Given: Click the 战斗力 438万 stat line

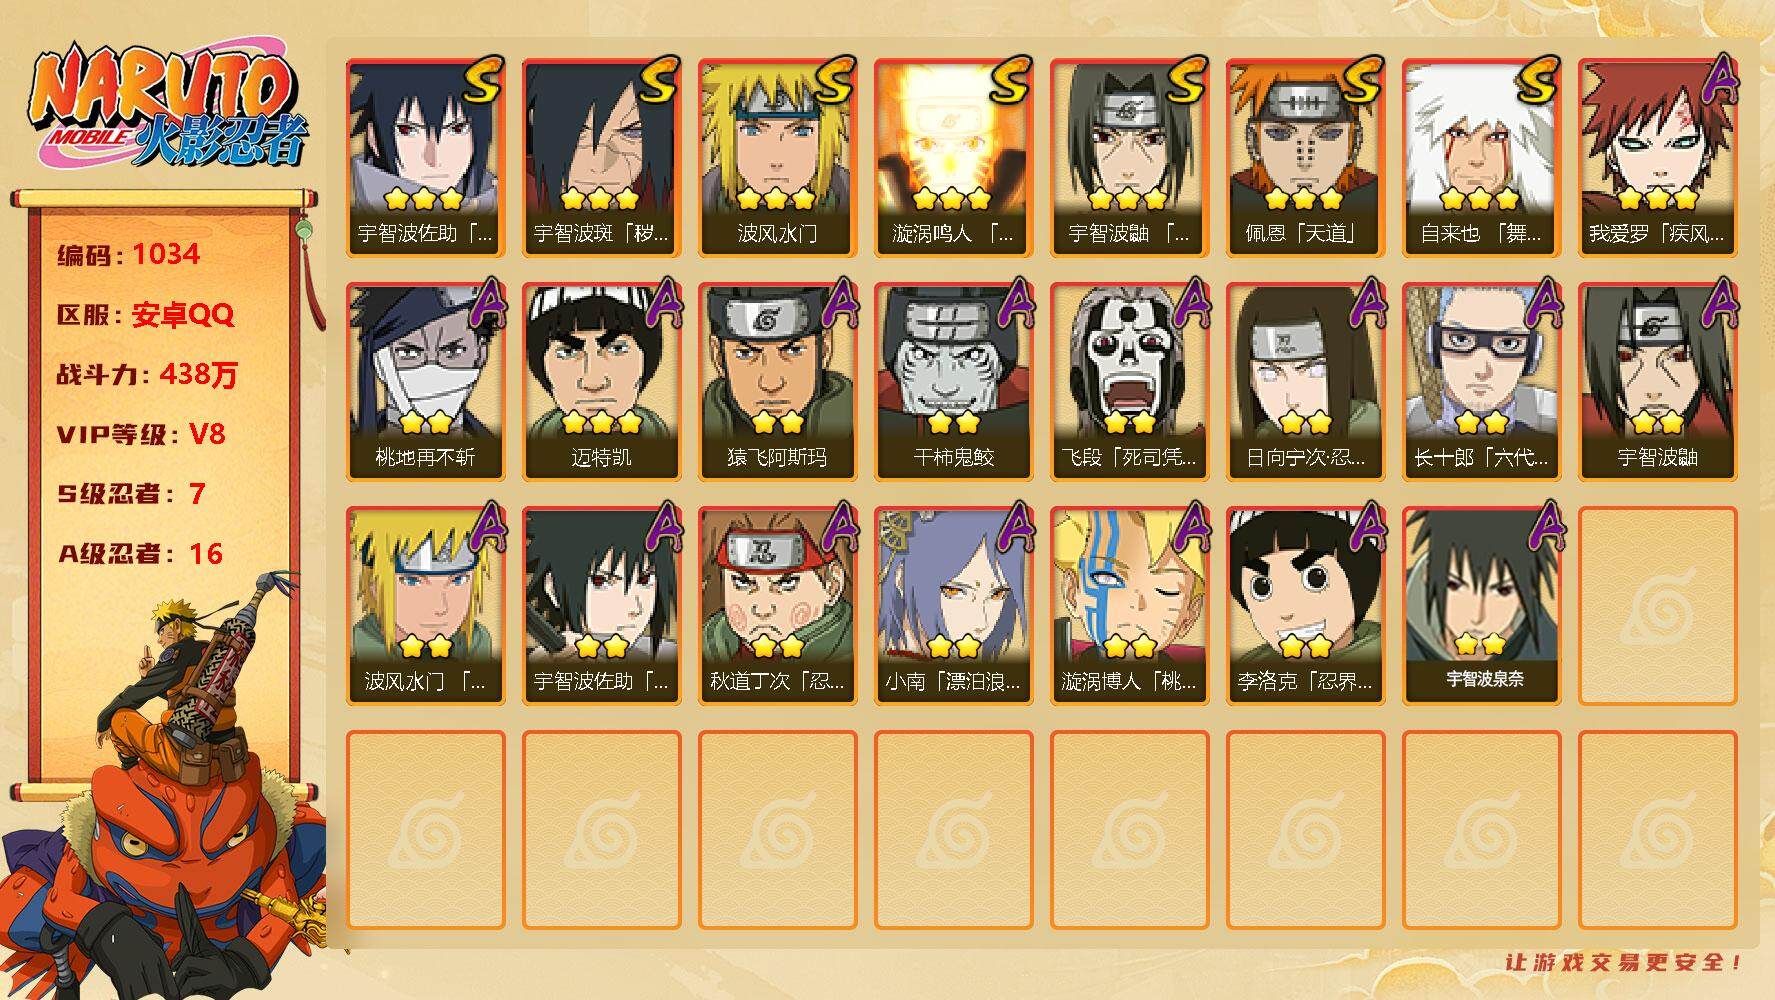Looking at the screenshot, I should [x=147, y=375].
